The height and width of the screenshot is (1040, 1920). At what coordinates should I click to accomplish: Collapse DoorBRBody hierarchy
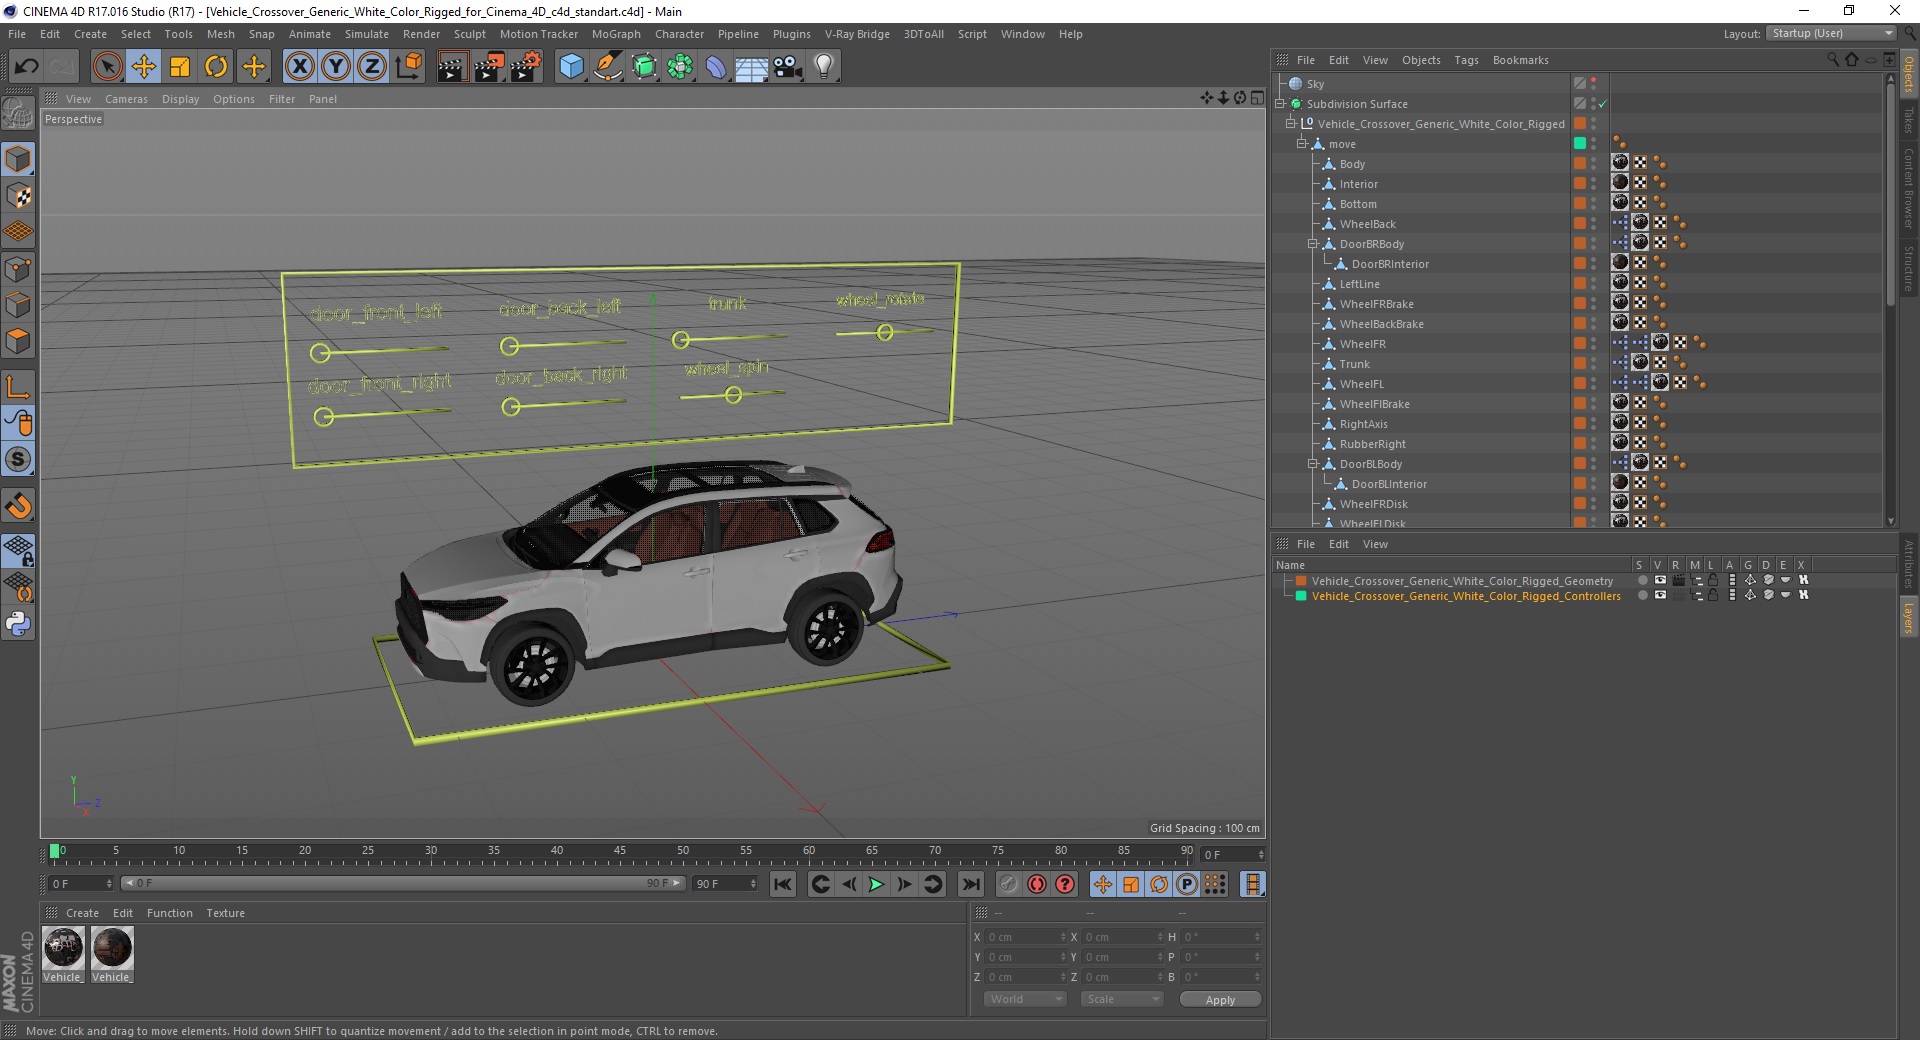pyautogui.click(x=1313, y=243)
